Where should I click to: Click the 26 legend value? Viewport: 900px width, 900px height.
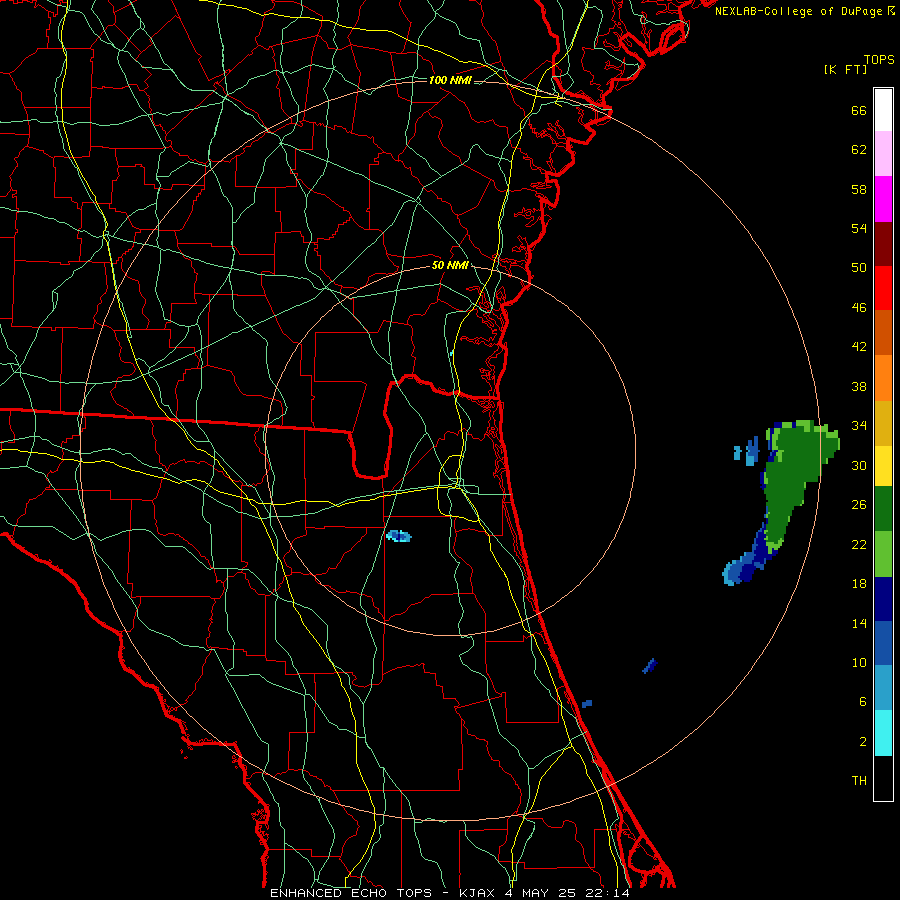click(x=859, y=505)
